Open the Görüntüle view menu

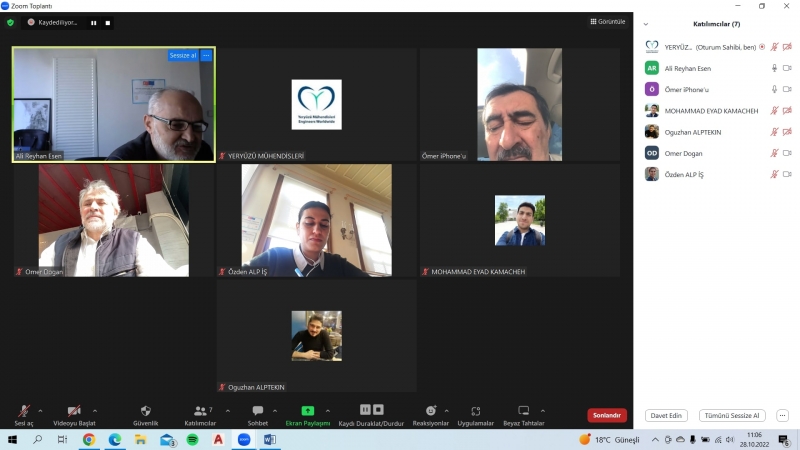click(x=608, y=21)
